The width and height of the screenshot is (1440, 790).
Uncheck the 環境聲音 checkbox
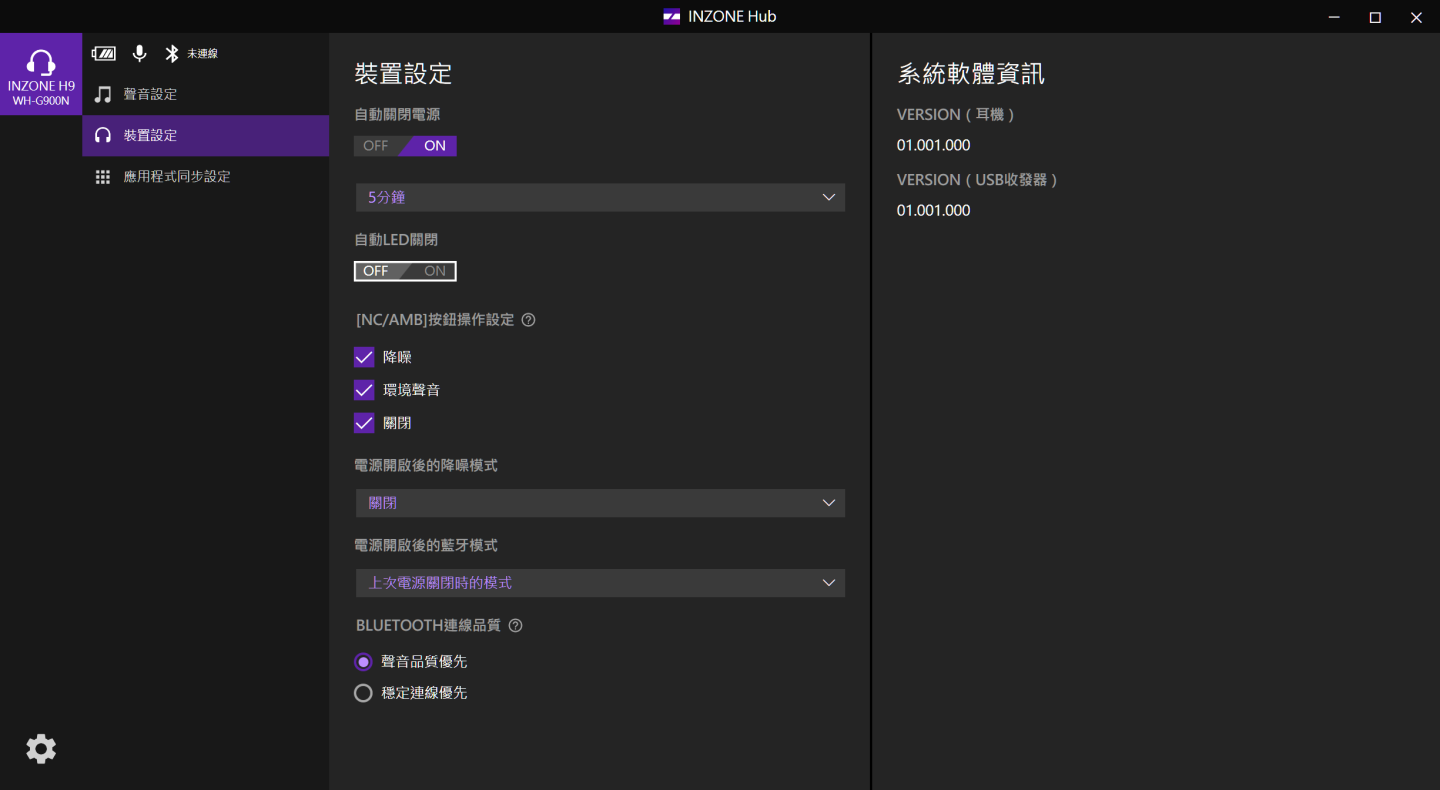pyautogui.click(x=364, y=390)
